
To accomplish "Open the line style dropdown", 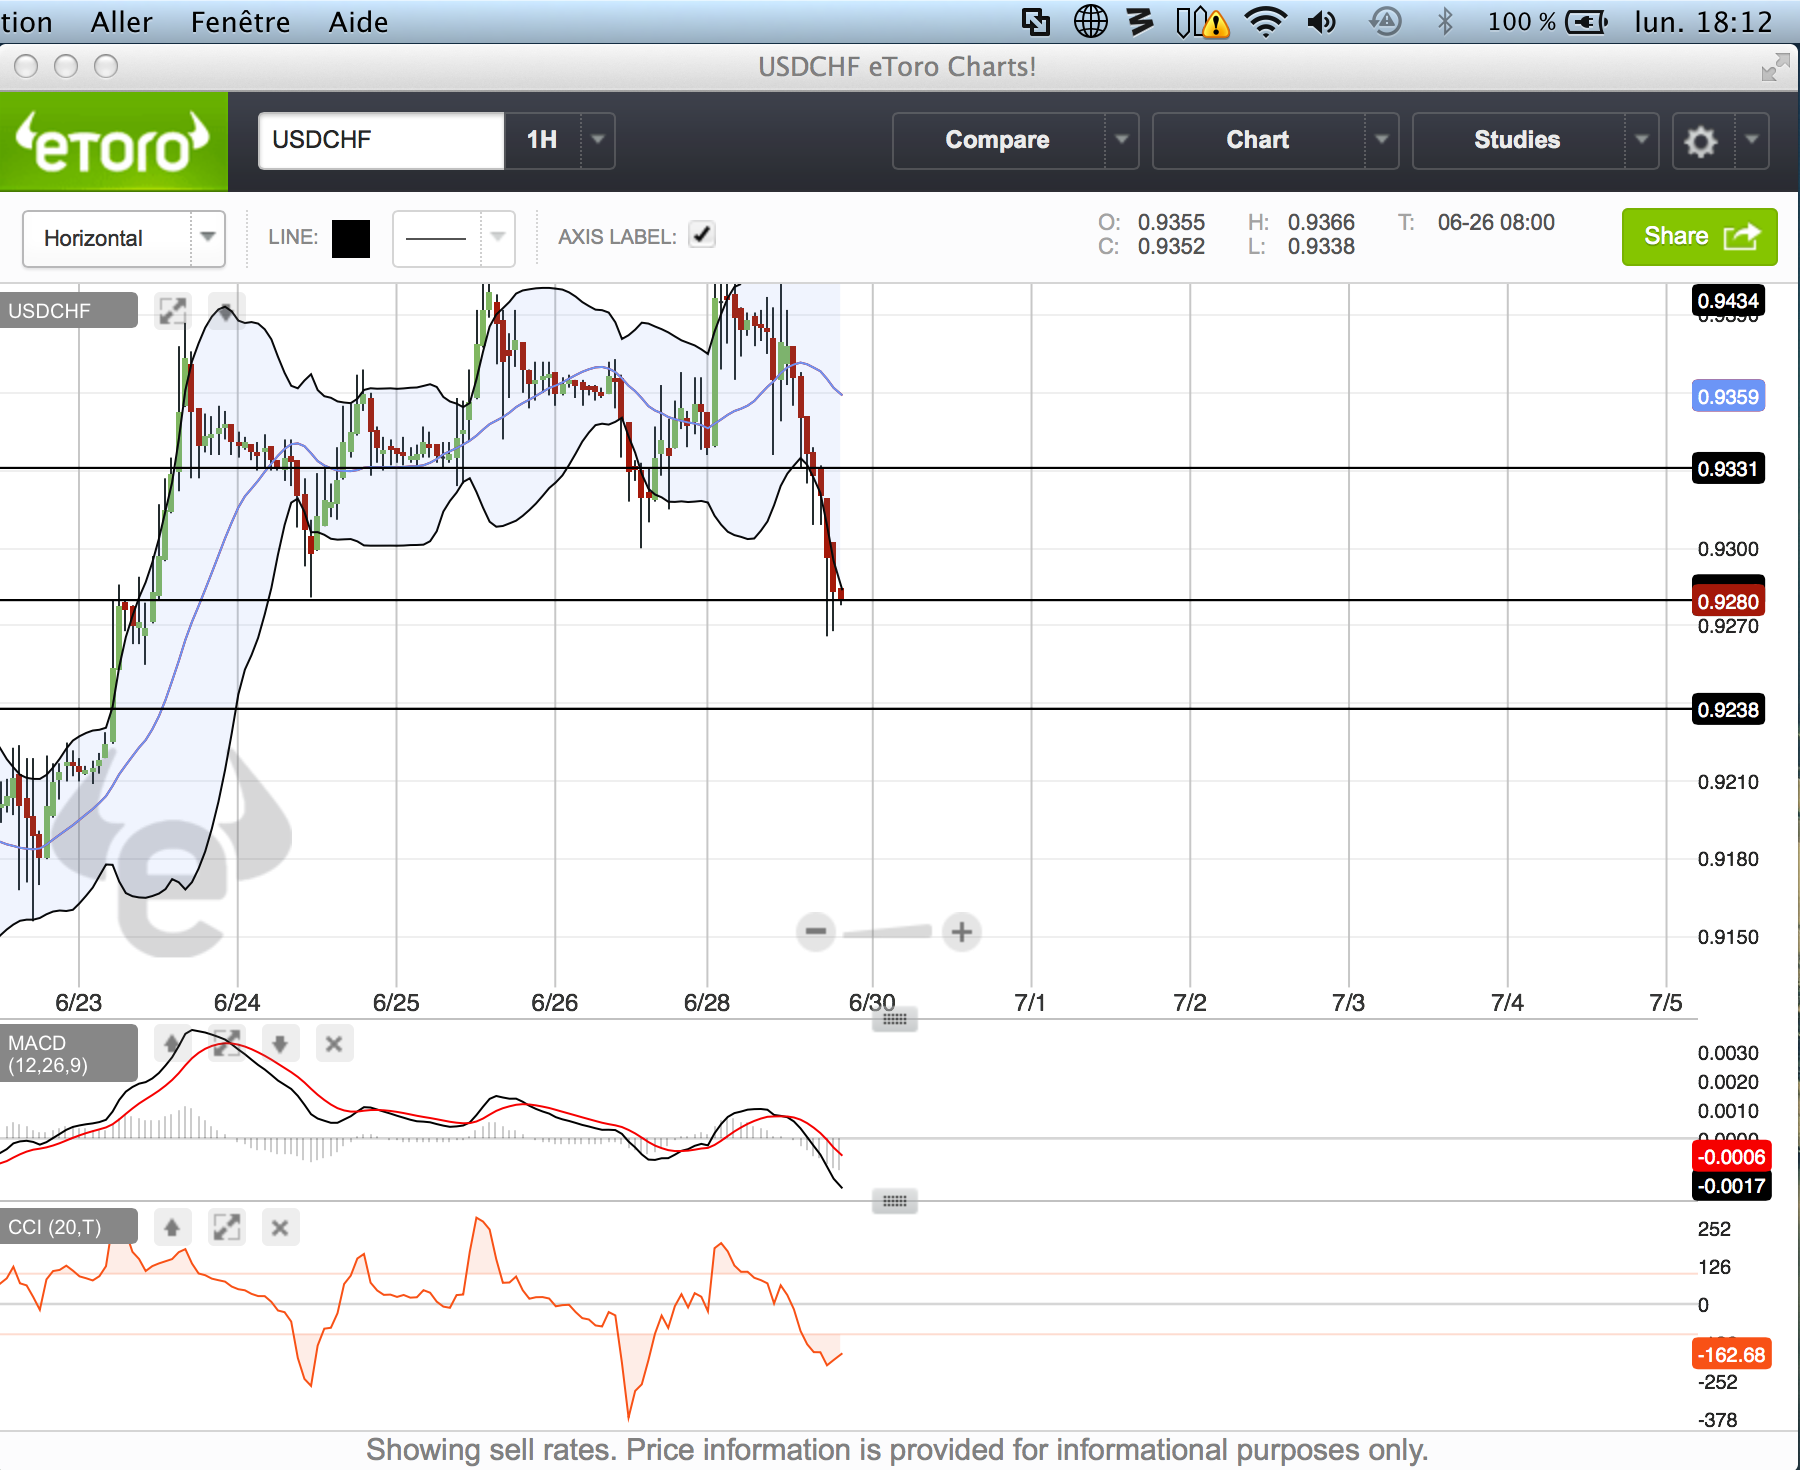I will (497, 238).
